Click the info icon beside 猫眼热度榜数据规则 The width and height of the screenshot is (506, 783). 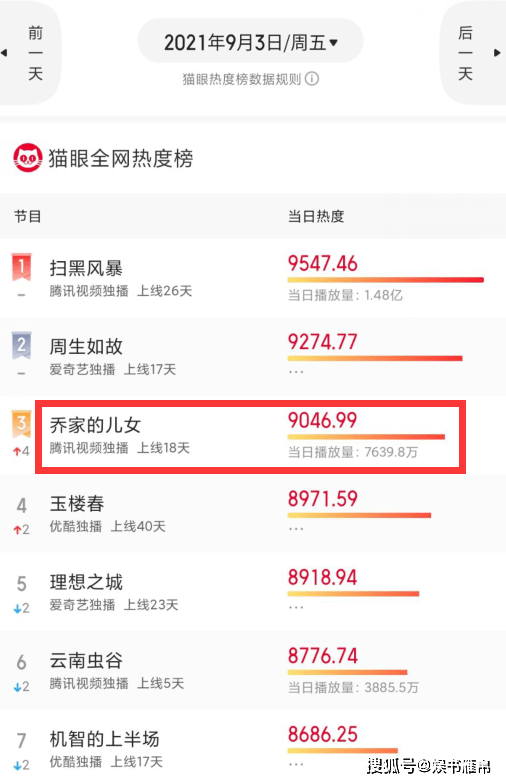(312, 79)
